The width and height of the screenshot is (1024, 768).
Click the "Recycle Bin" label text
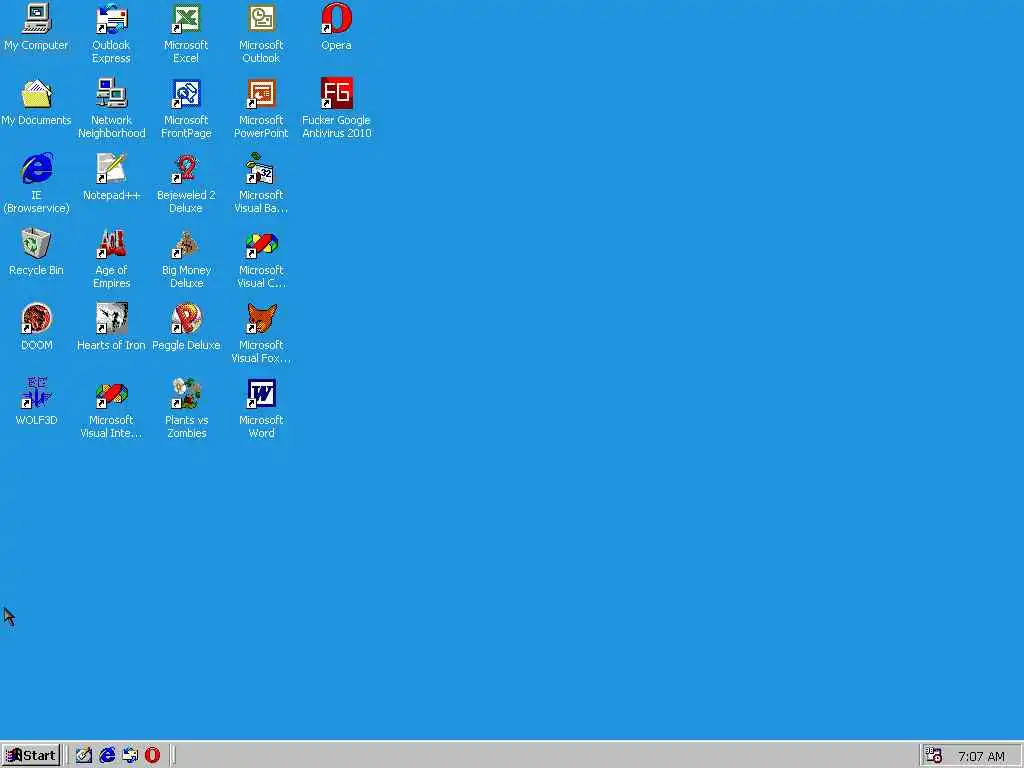pos(36,270)
